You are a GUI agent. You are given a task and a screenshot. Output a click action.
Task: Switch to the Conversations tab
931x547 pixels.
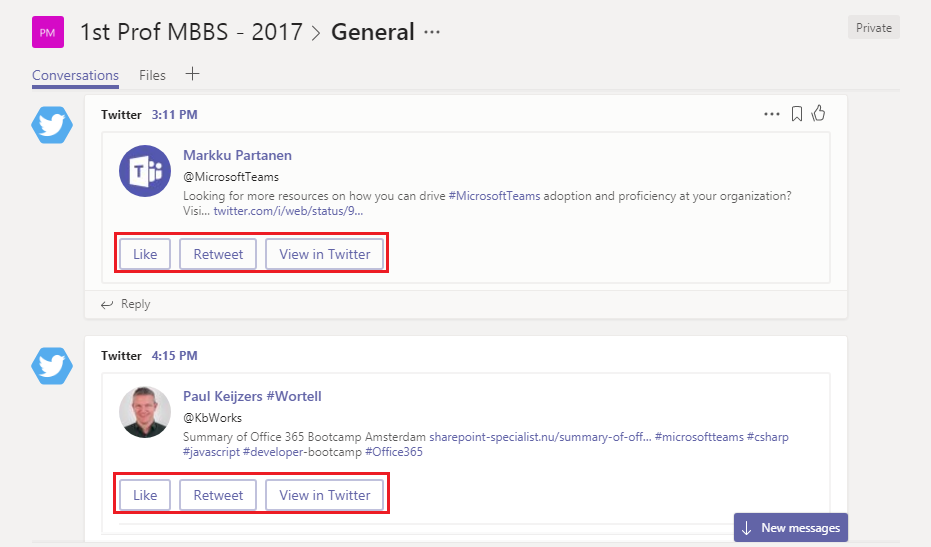point(75,75)
